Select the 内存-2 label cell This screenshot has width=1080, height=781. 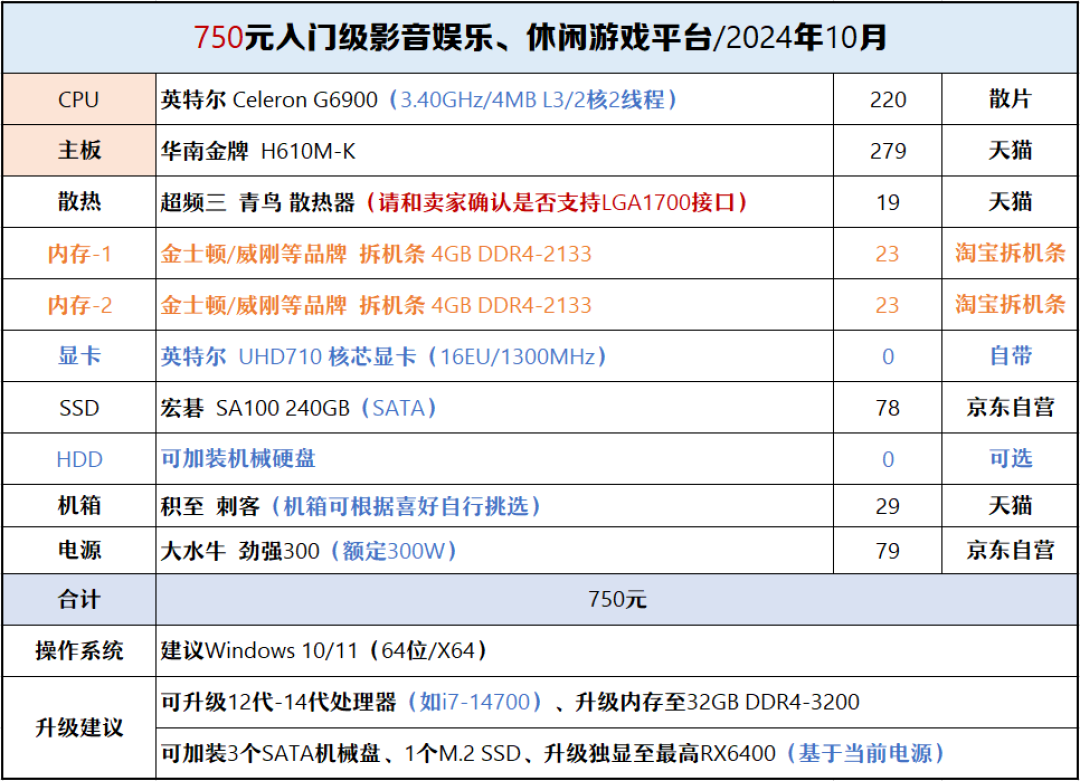point(79,304)
